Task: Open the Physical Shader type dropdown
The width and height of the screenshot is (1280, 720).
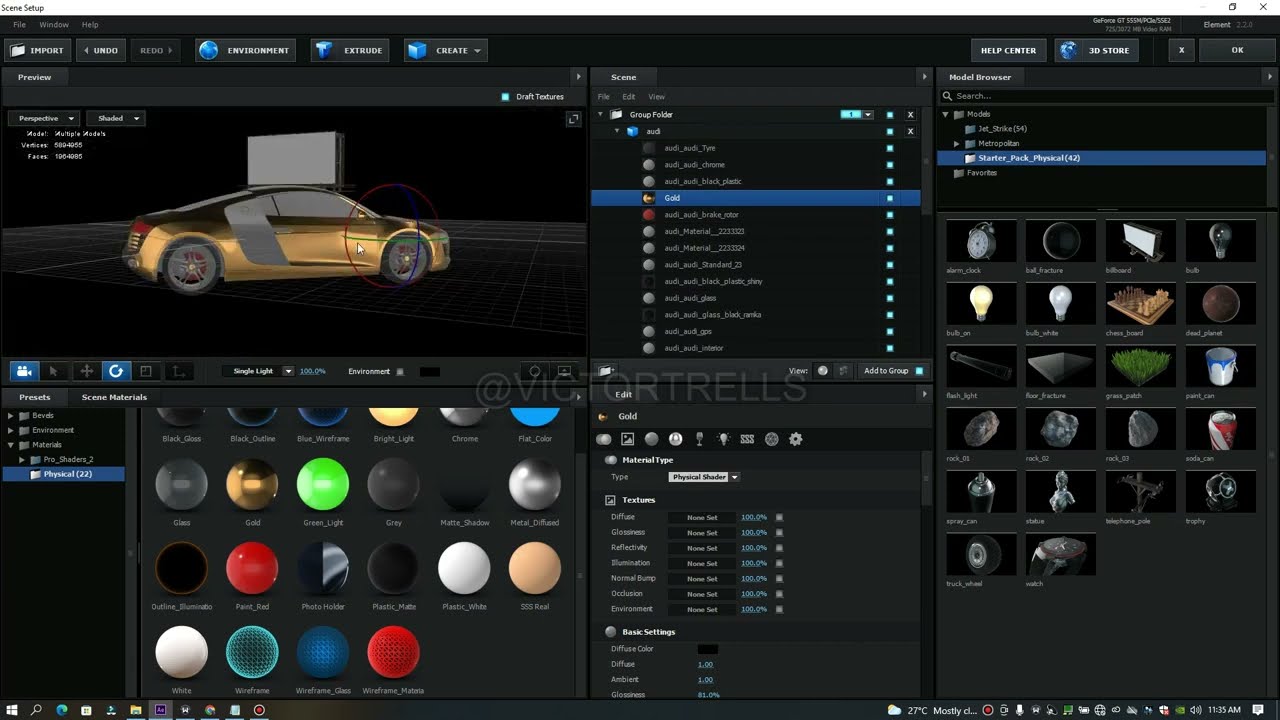Action: pyautogui.click(x=704, y=477)
